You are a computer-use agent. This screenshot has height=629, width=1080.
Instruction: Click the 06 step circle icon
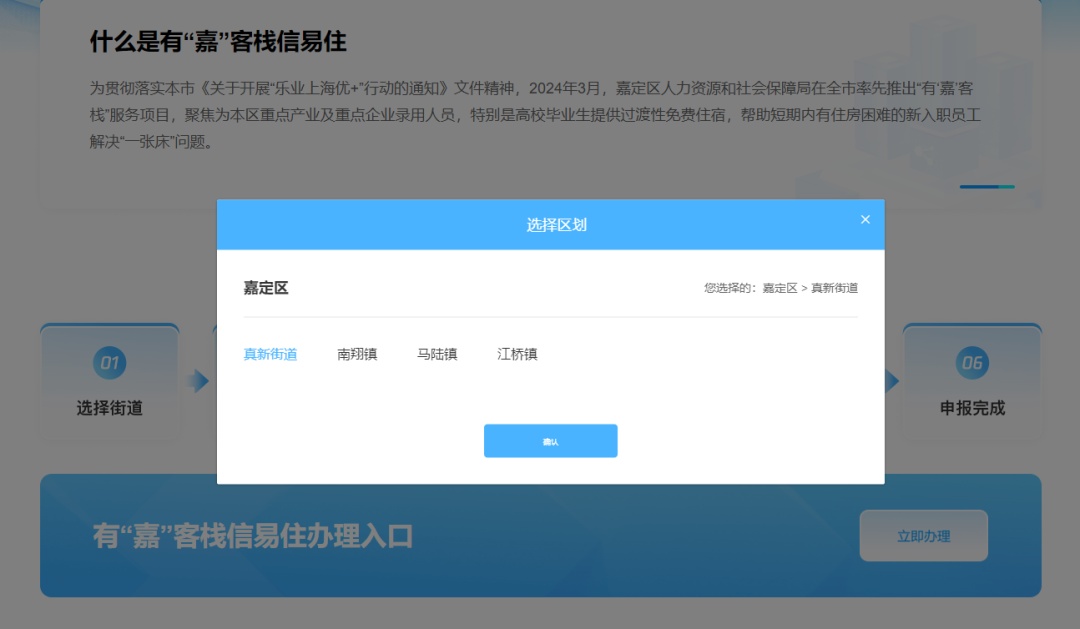point(972,363)
